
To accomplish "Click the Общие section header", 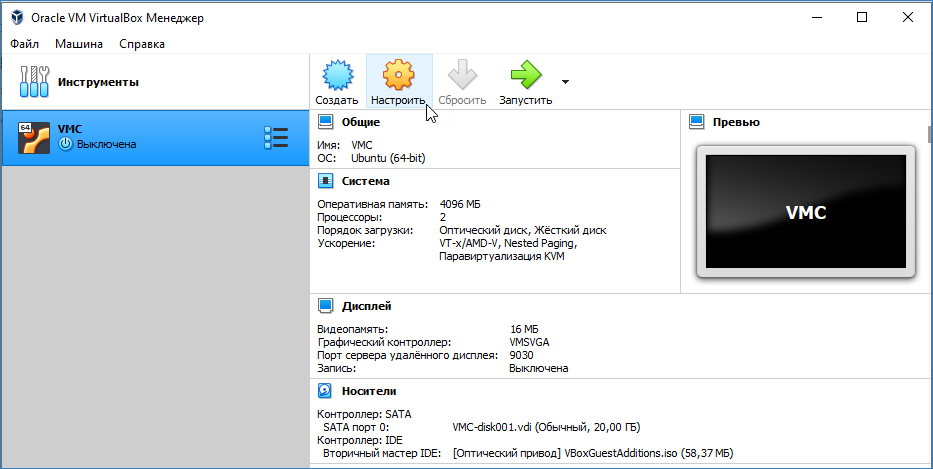I will tap(360, 122).
